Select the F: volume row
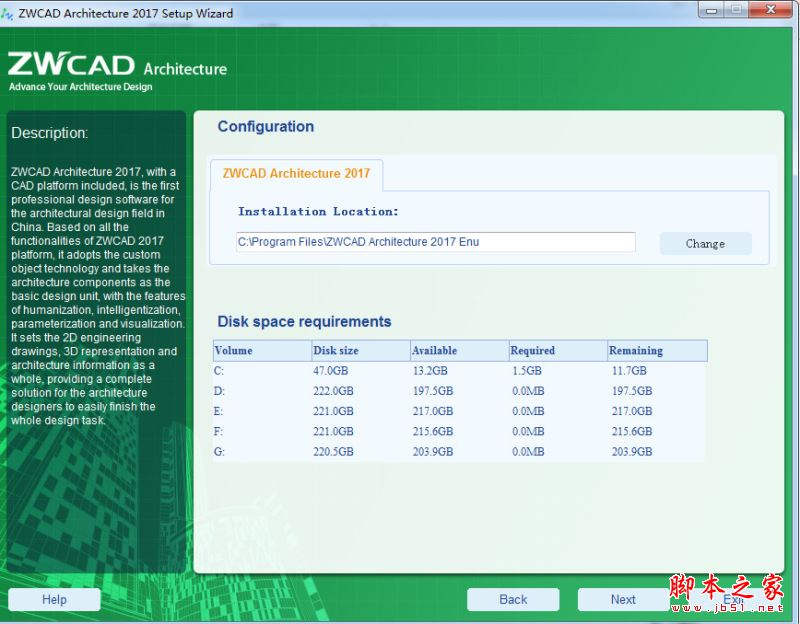Image resolution: width=800 pixels, height=624 pixels. [x=460, y=431]
